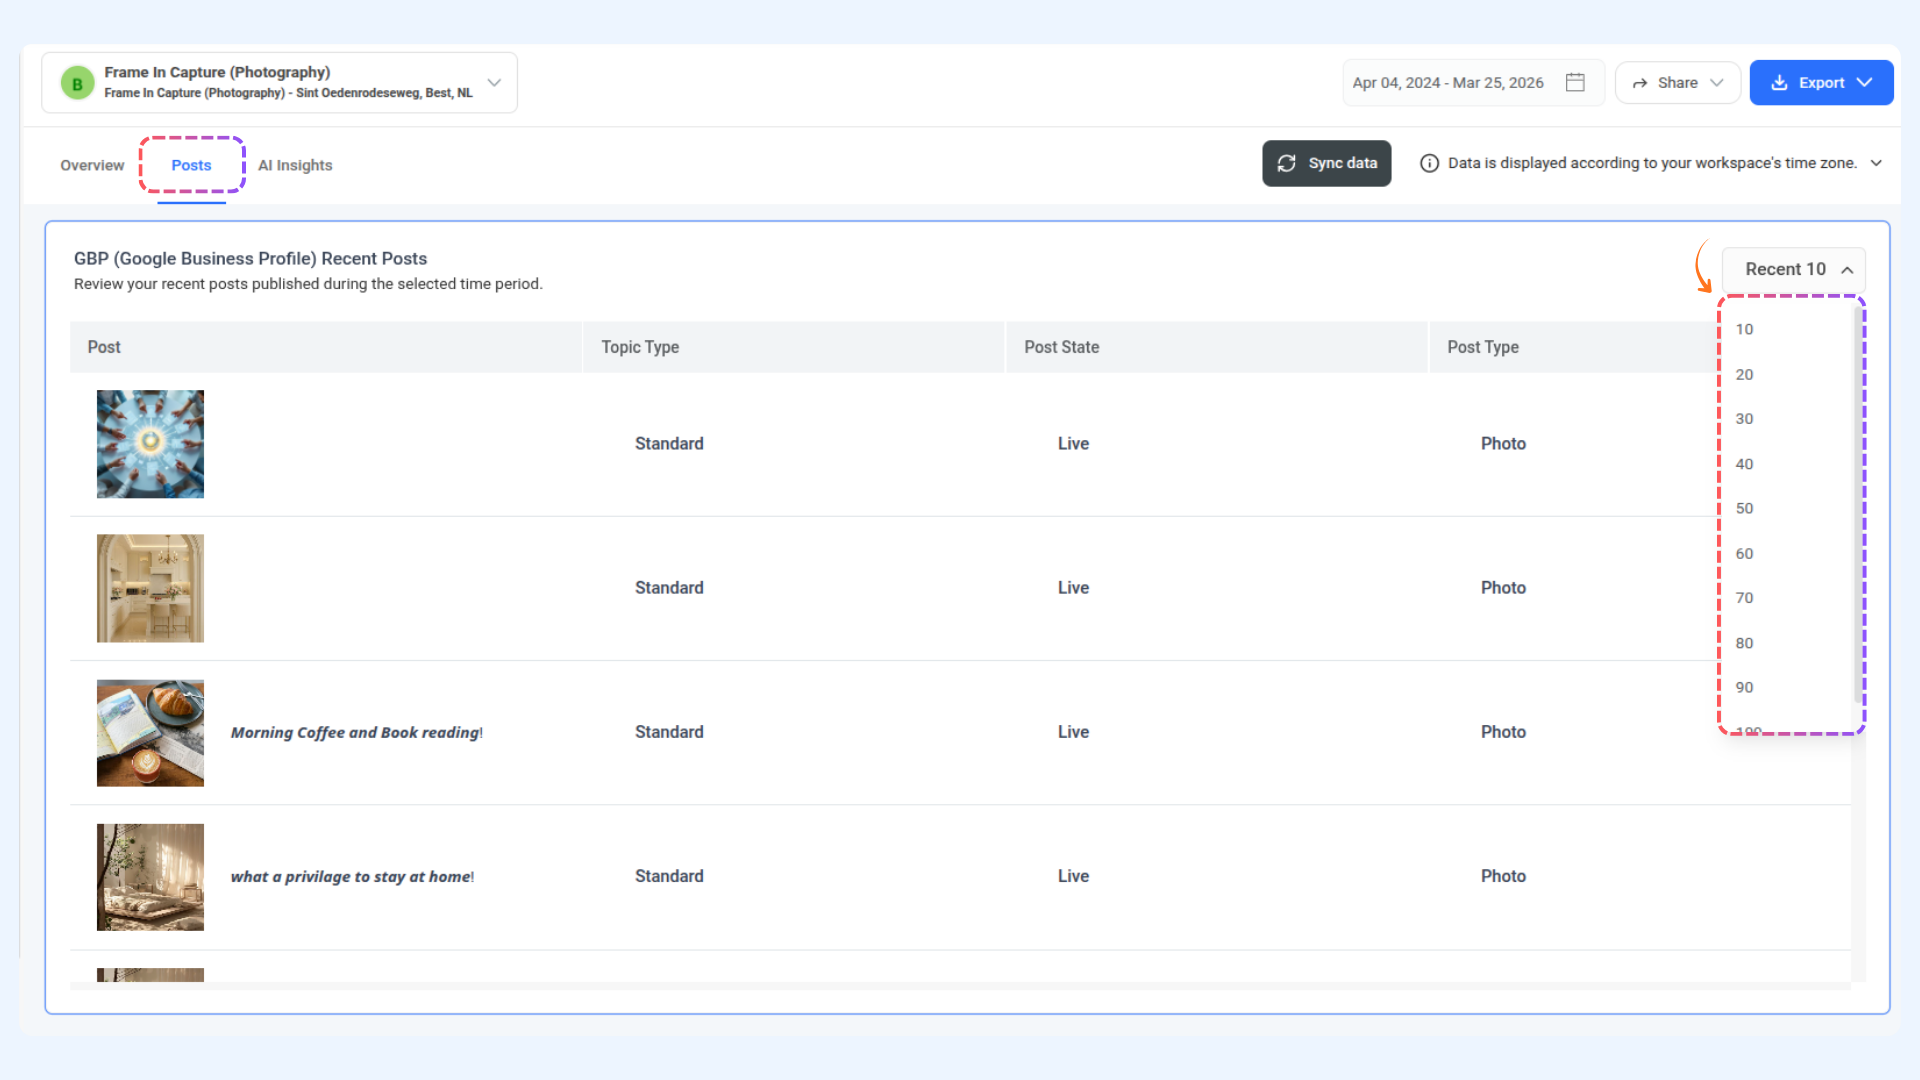Click the Export download icon

(x=1779, y=83)
